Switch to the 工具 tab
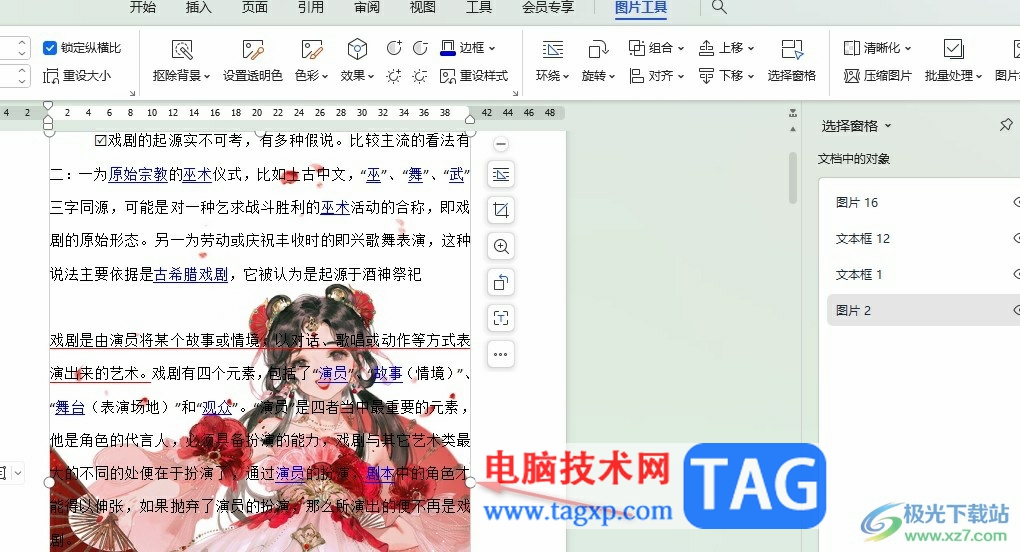 point(479,7)
